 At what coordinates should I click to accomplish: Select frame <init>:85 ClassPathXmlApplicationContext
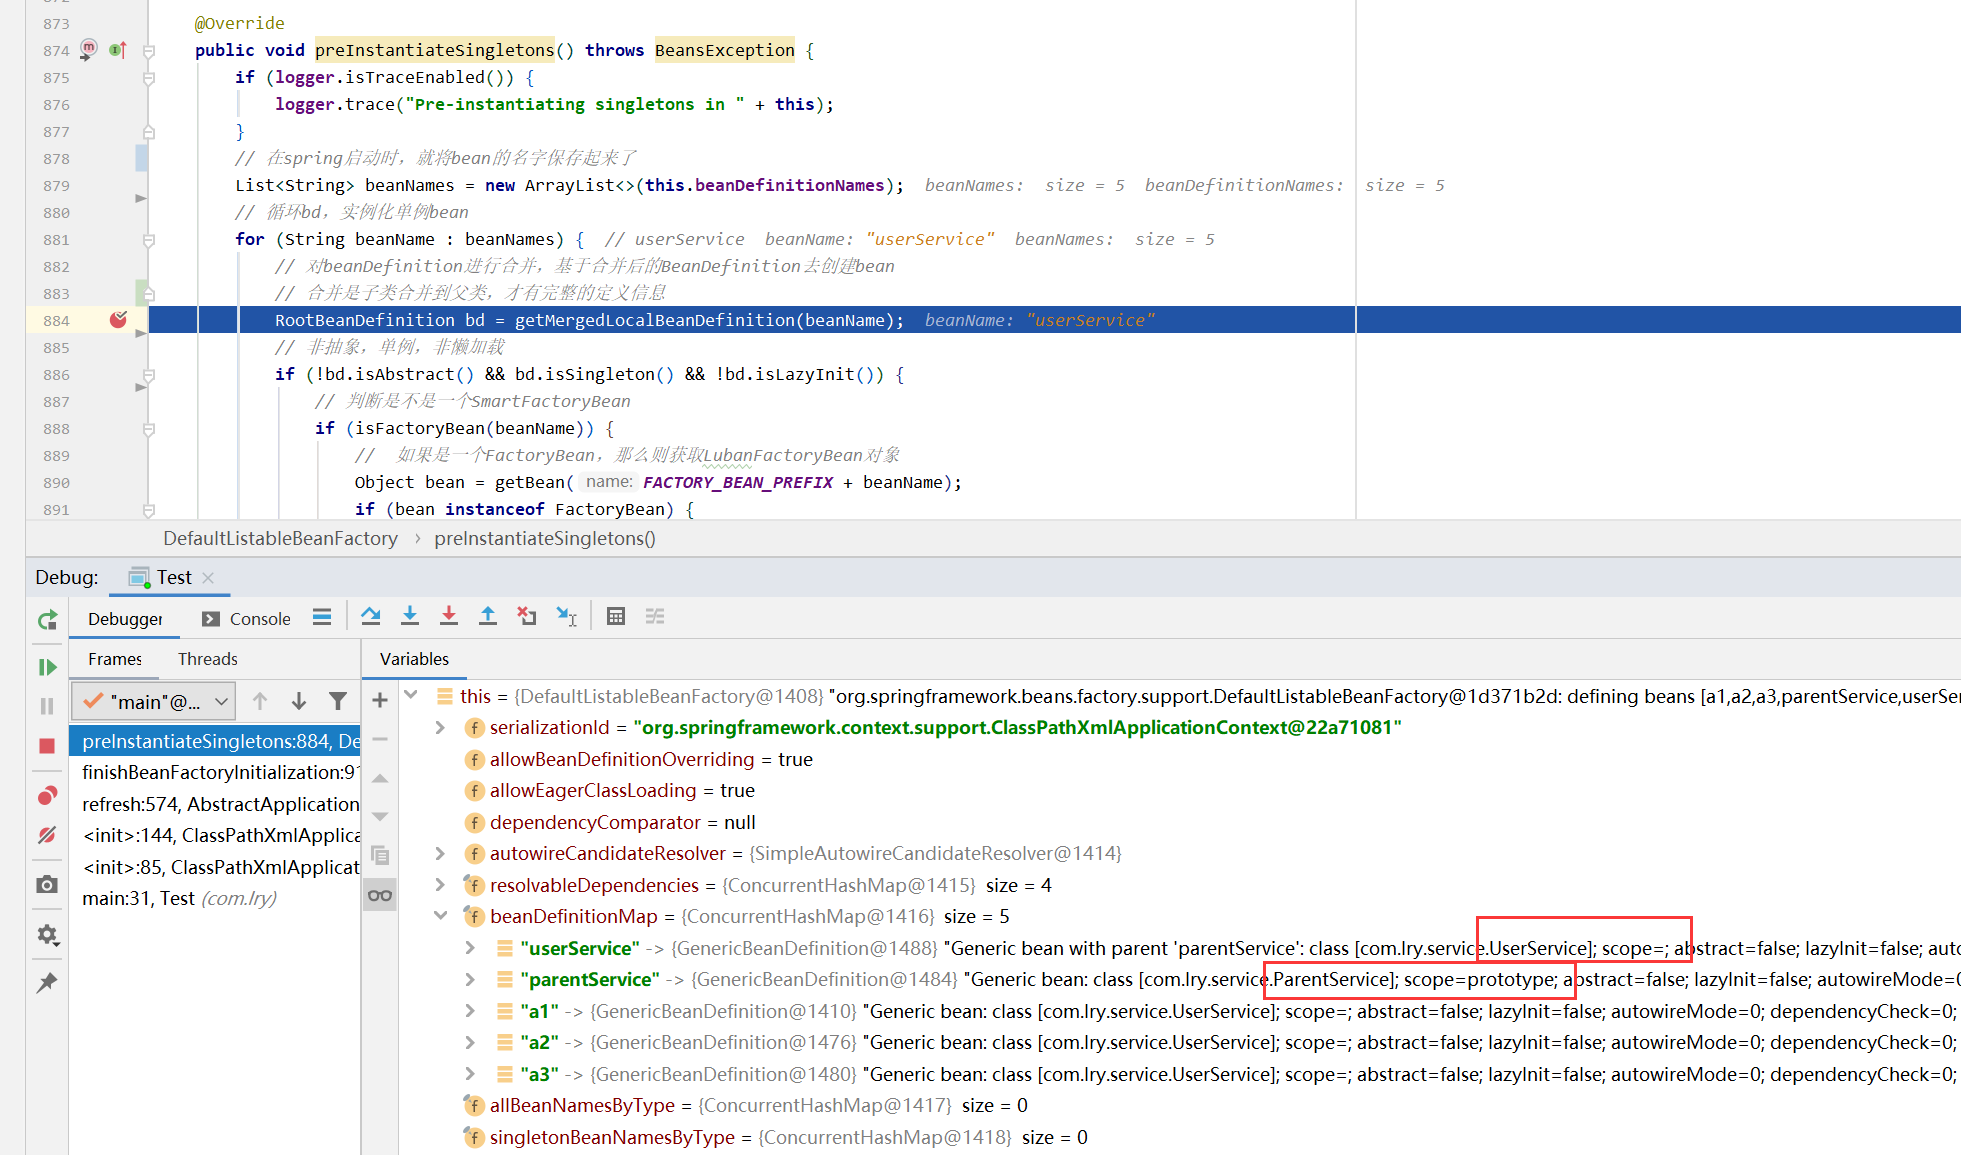215,867
